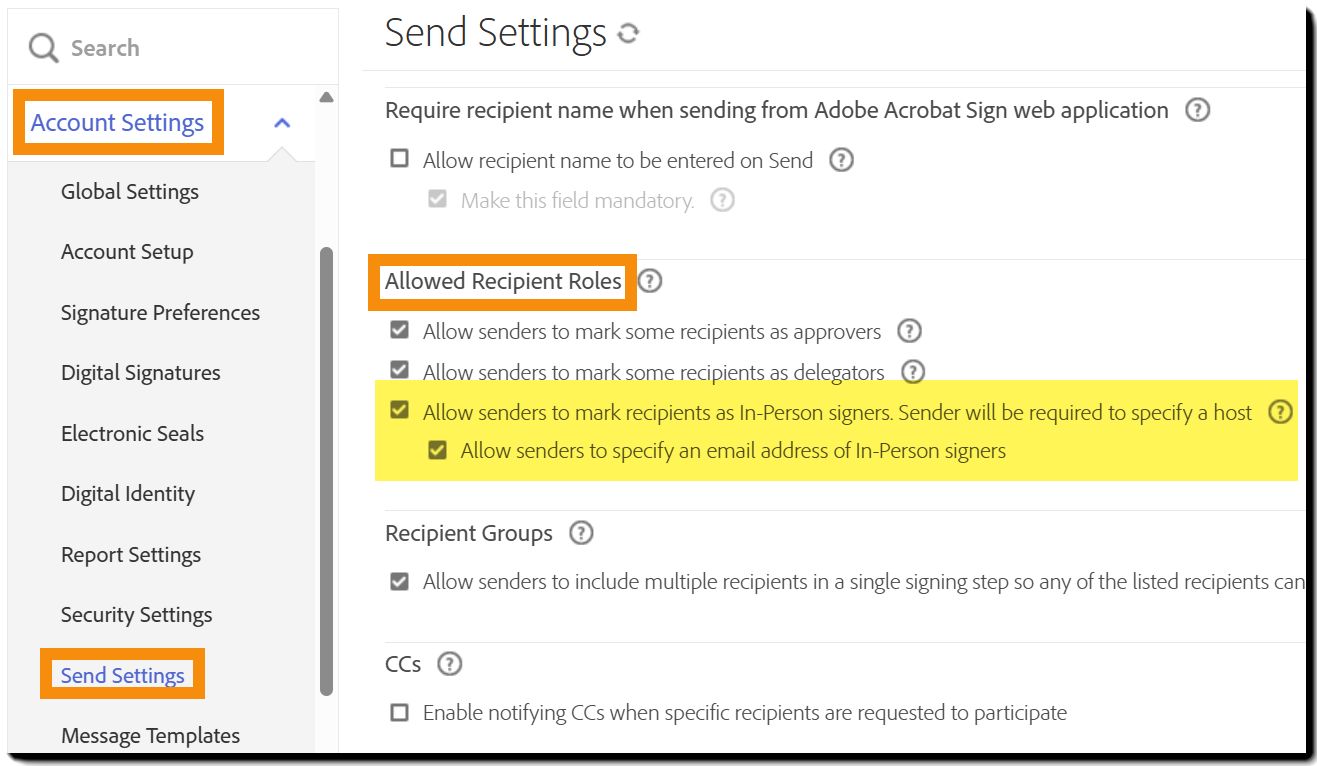Enable notifying CCs checkbox

pos(400,713)
